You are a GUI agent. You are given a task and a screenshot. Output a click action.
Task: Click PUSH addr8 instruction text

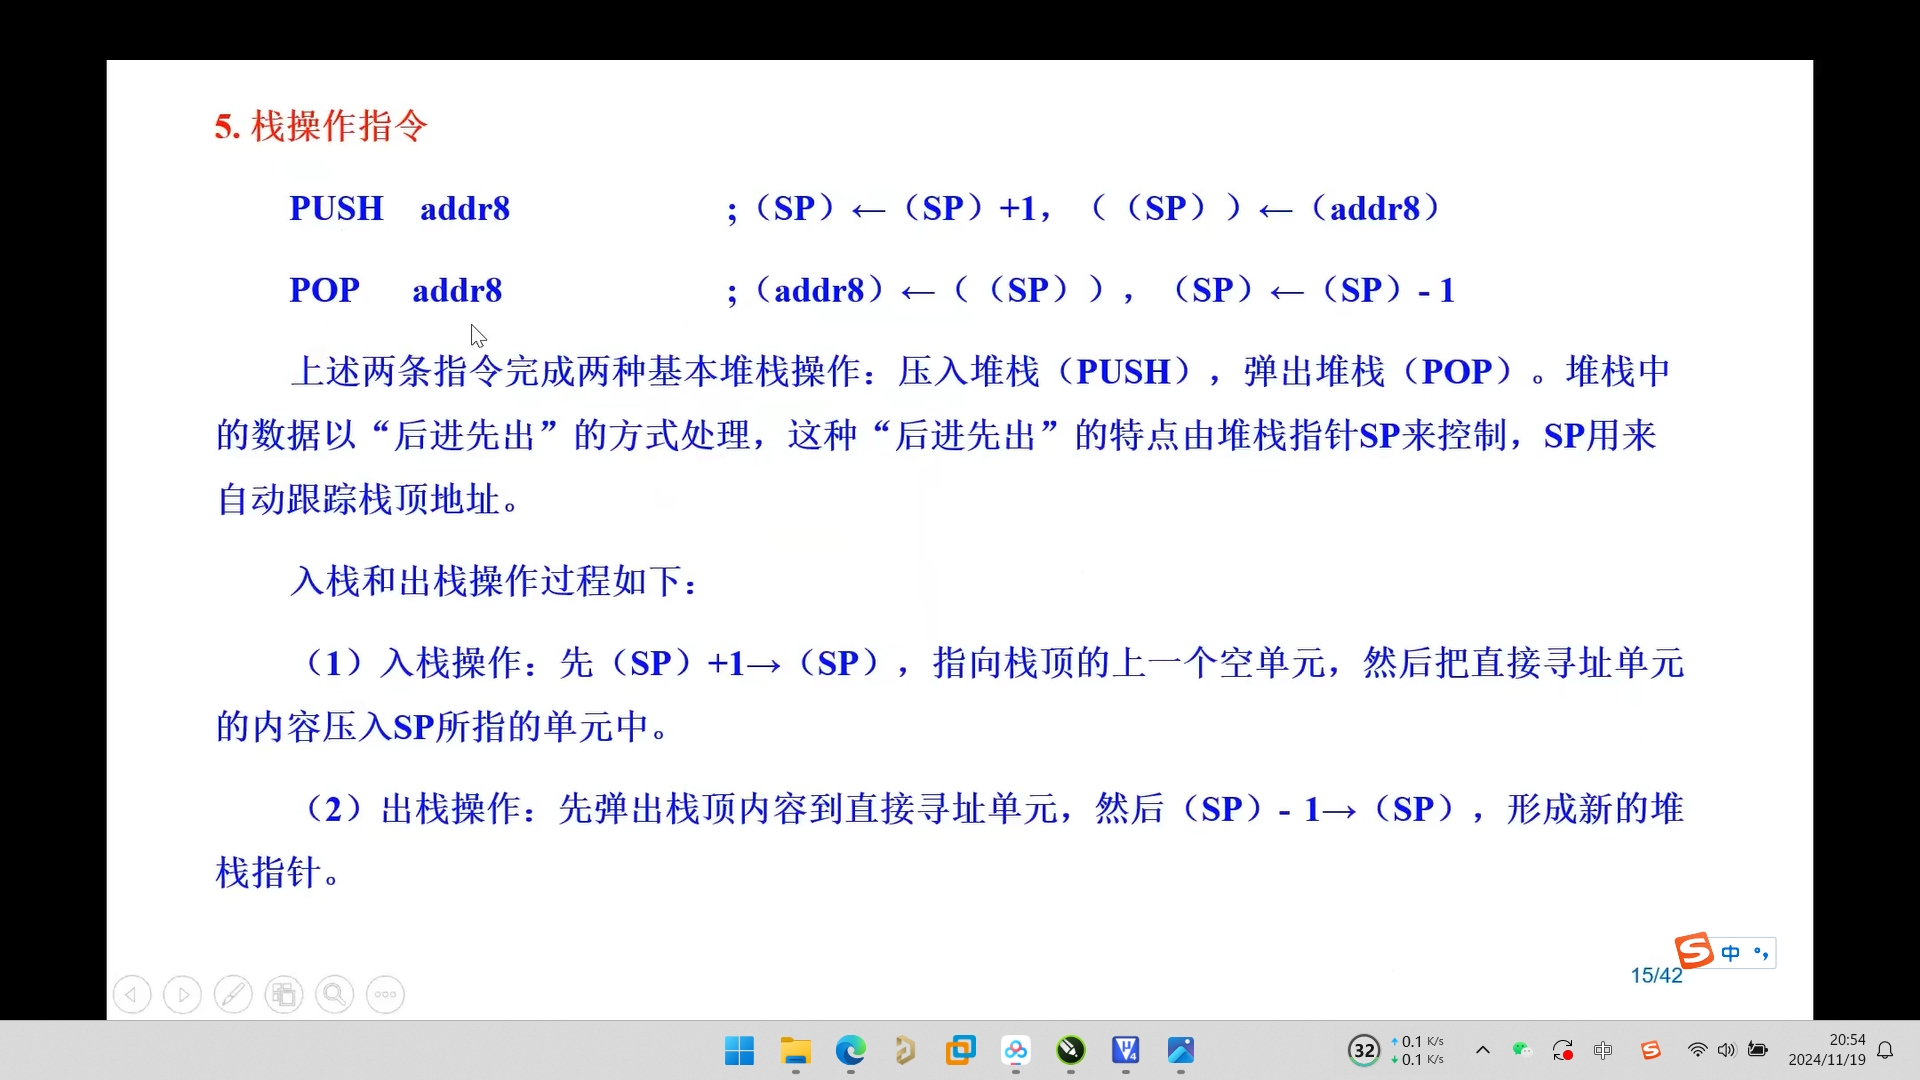[x=400, y=208]
